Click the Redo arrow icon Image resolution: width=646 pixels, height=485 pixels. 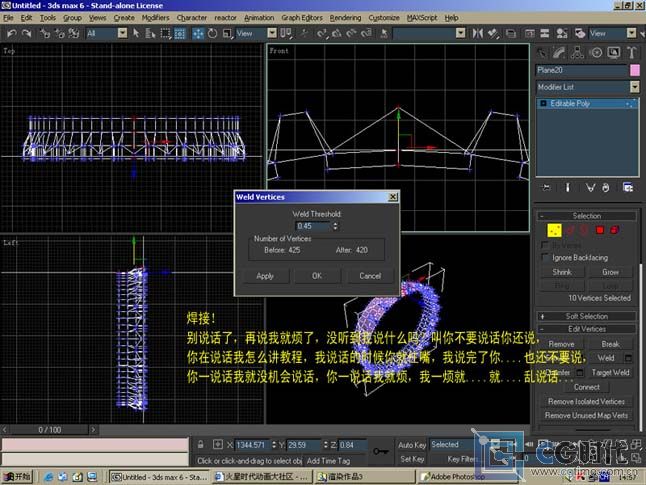(27, 33)
